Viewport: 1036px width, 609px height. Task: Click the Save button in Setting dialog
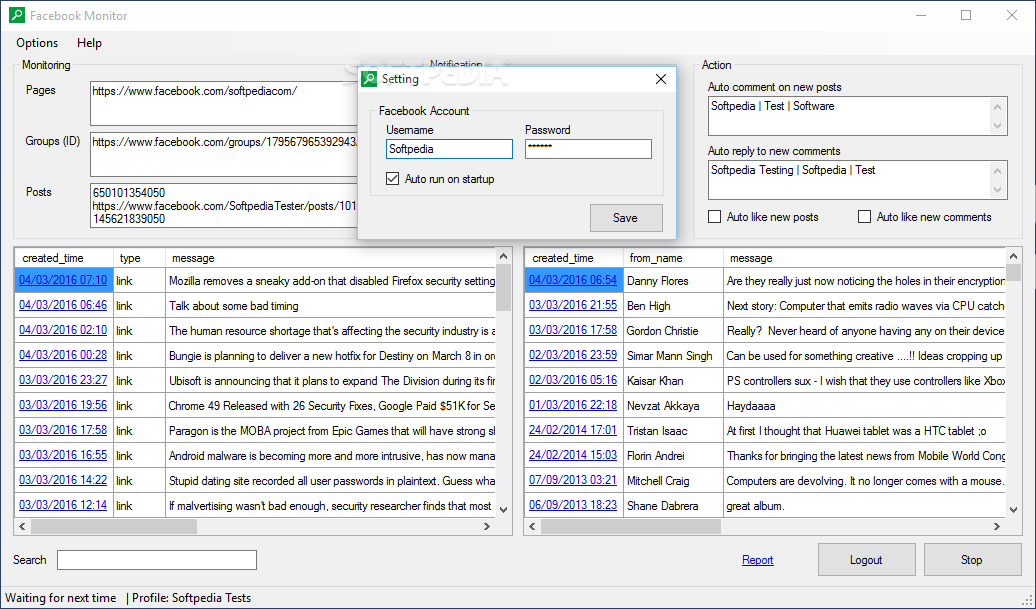tap(626, 218)
